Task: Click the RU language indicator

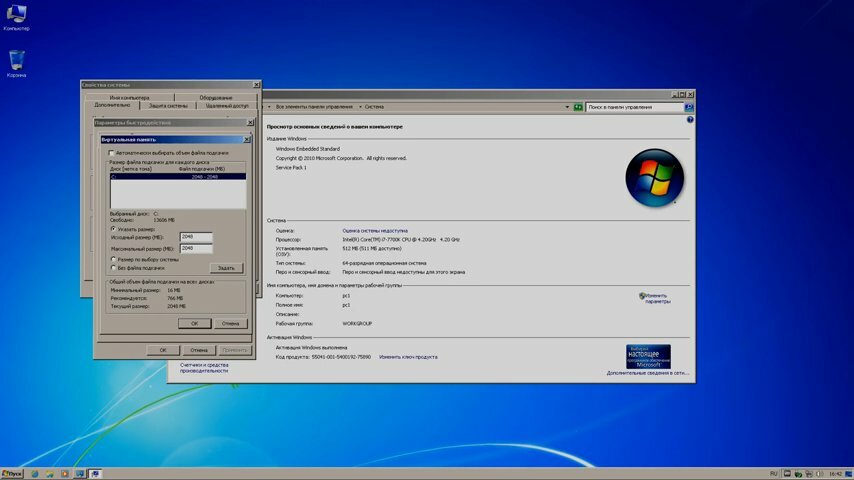Action: [x=773, y=474]
